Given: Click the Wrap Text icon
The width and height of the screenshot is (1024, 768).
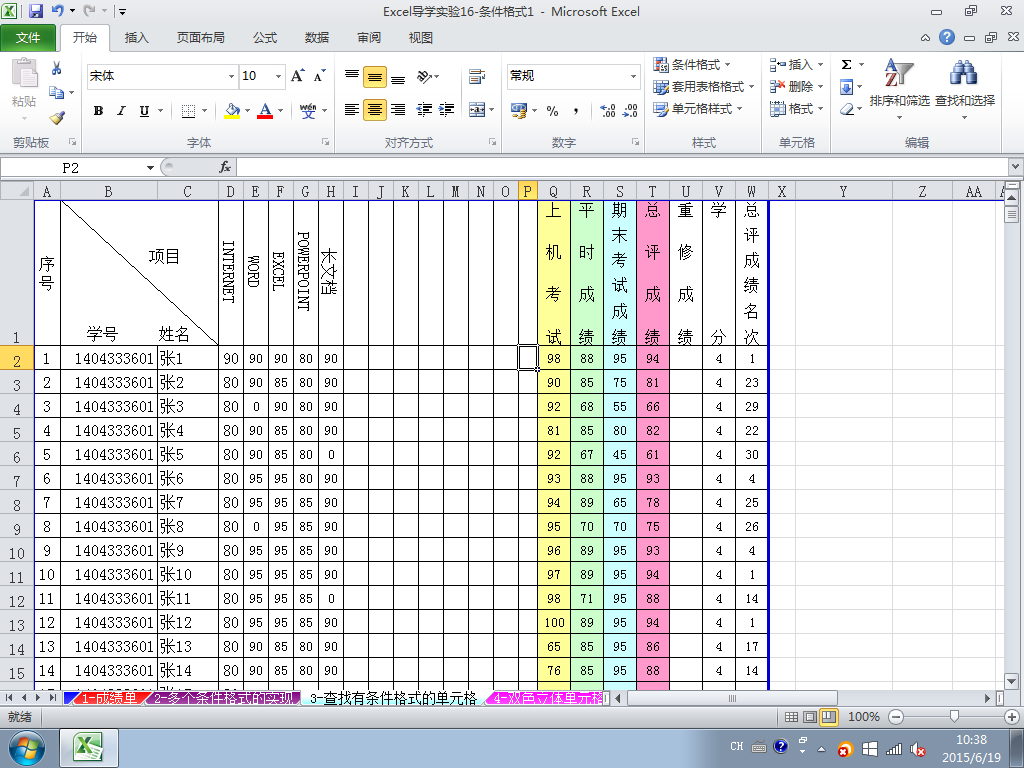Looking at the screenshot, I should pyautogui.click(x=477, y=77).
